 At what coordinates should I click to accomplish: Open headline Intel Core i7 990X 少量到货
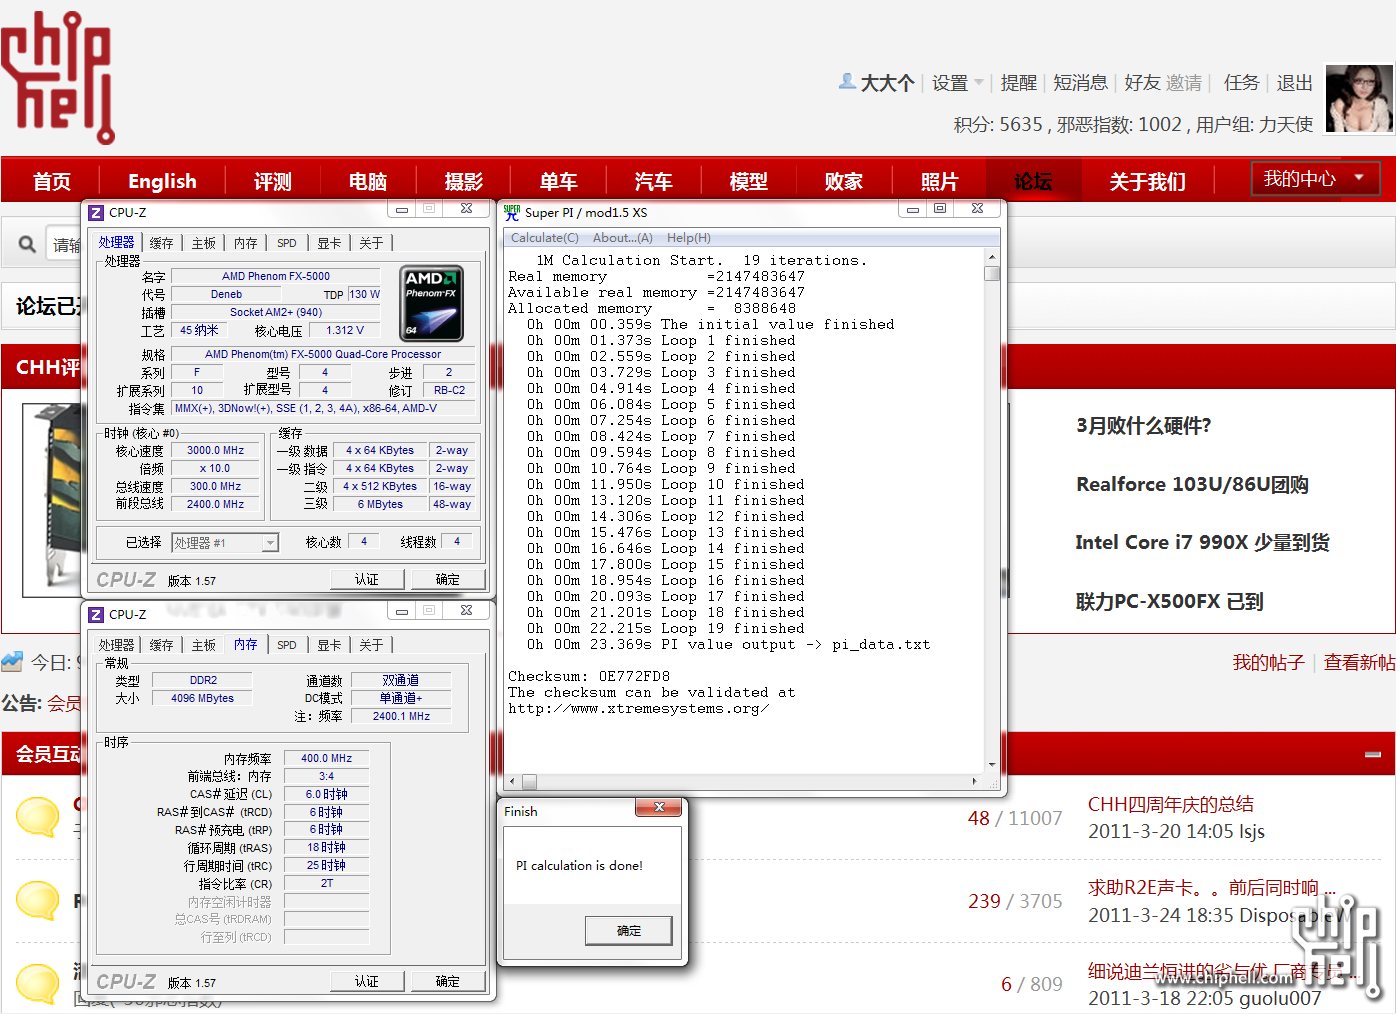click(x=1202, y=543)
